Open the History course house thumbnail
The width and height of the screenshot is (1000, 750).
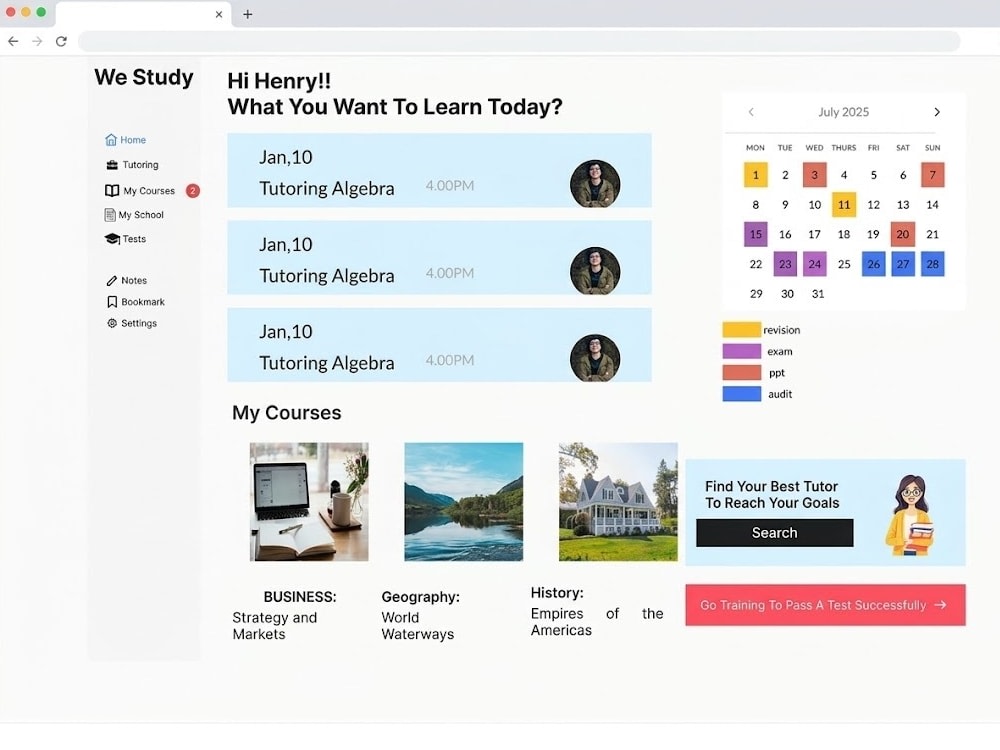coord(618,502)
